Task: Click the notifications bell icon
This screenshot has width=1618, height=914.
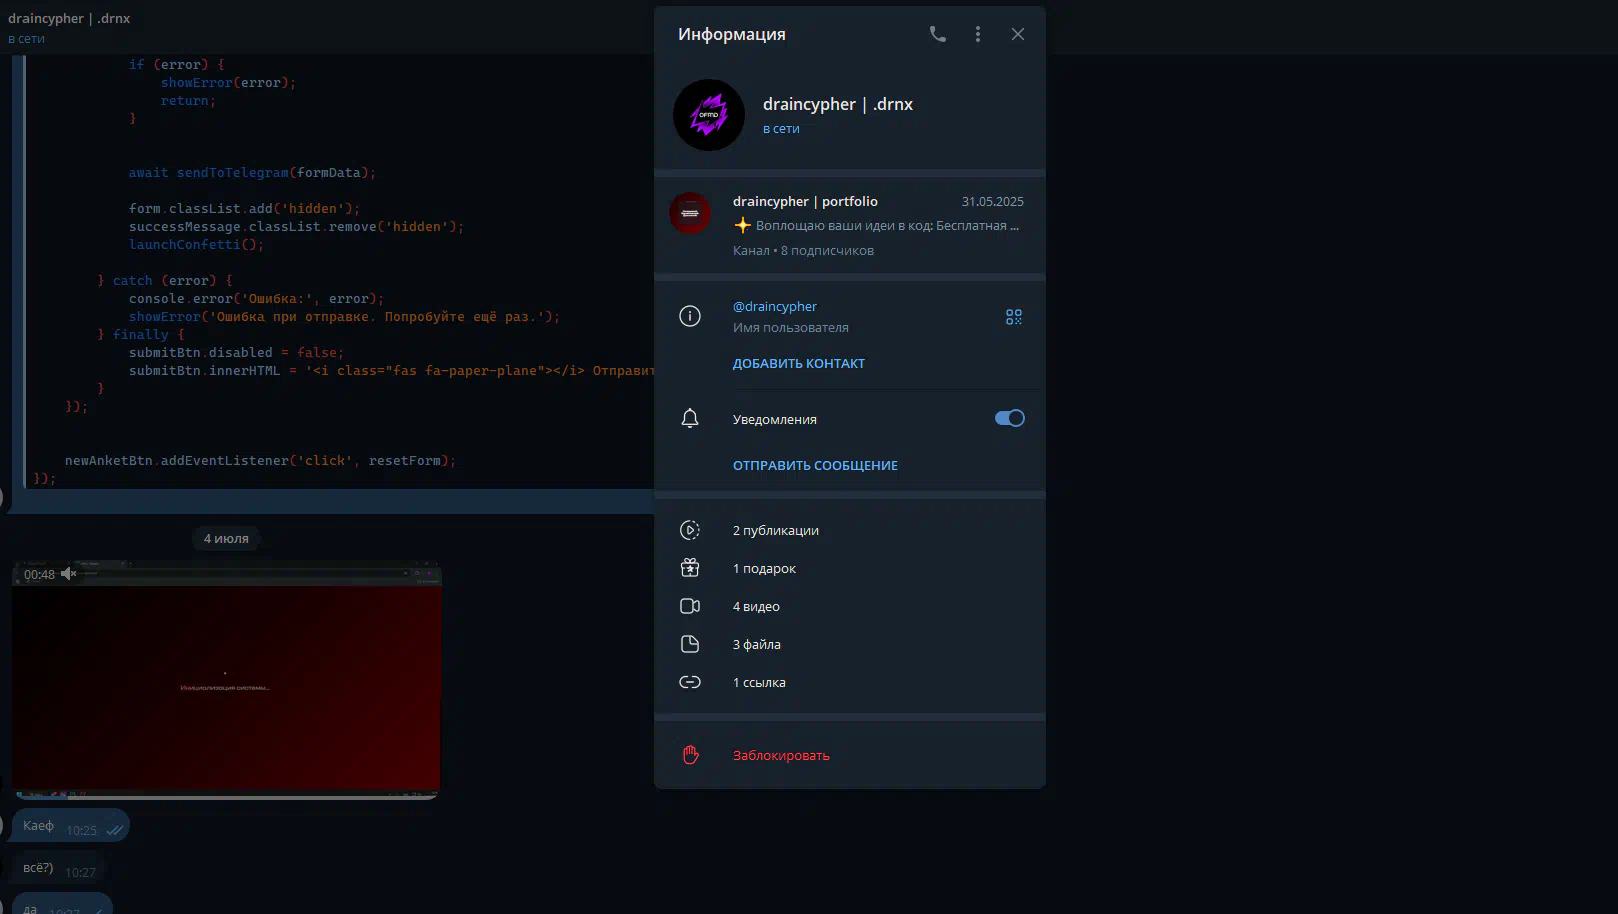Action: [x=690, y=418]
